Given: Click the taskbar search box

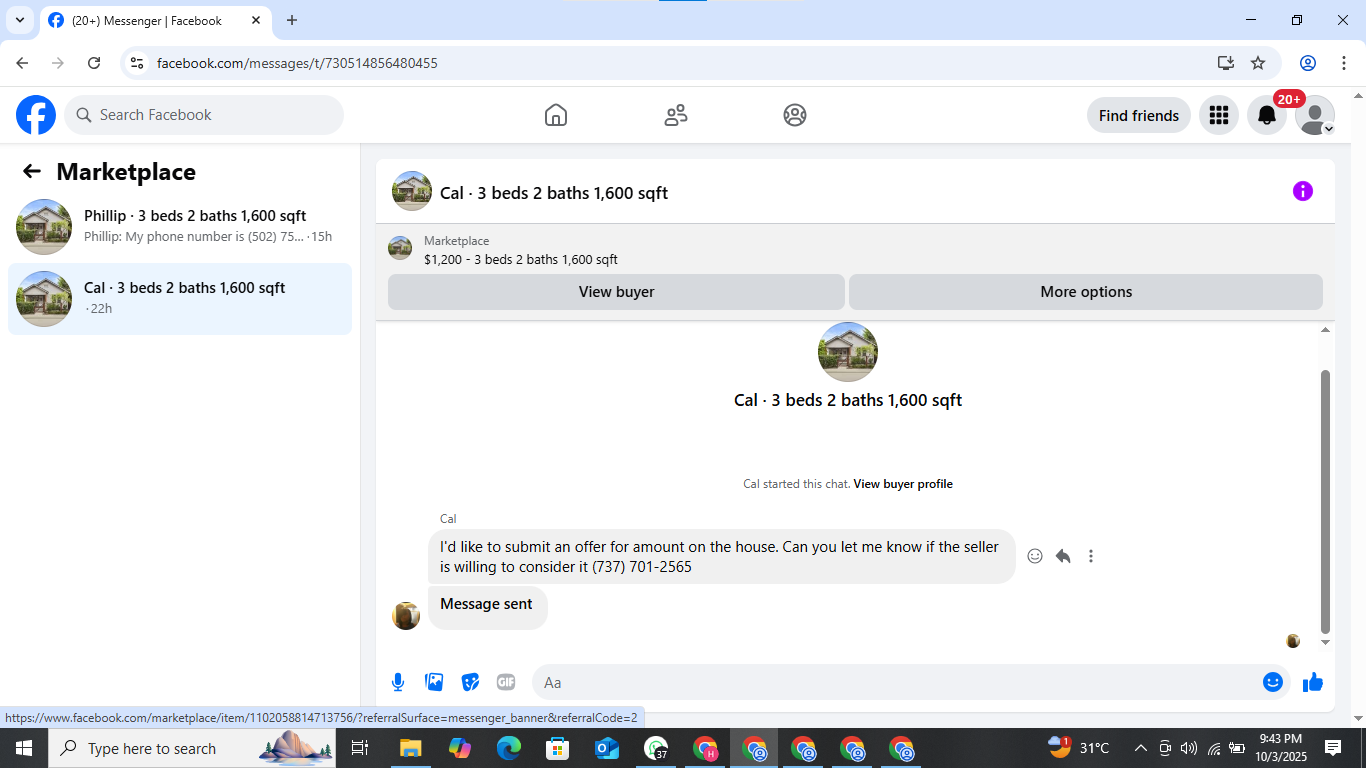Looking at the screenshot, I should (193, 748).
